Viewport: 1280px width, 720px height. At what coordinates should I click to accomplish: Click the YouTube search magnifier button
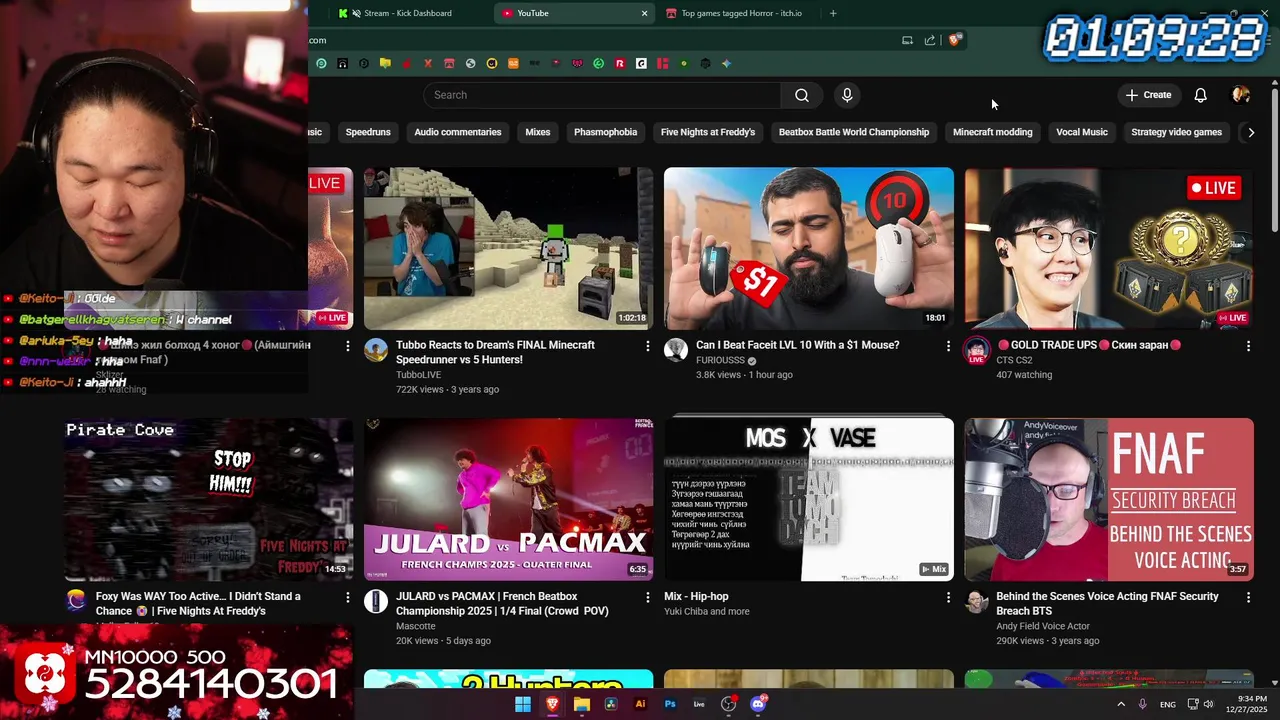(x=801, y=95)
